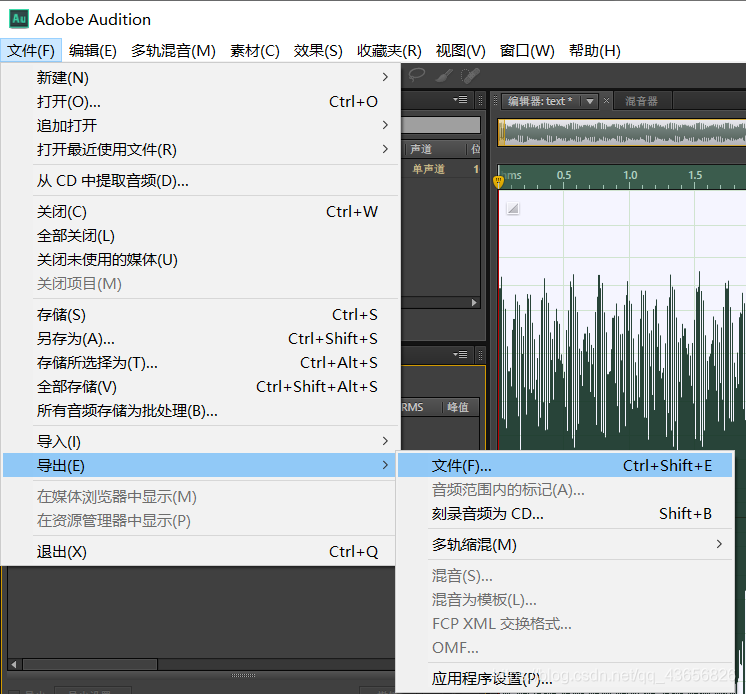The width and height of the screenshot is (746, 694).
Task: Open the 多轨混音(M) menu
Action: (x=173, y=50)
